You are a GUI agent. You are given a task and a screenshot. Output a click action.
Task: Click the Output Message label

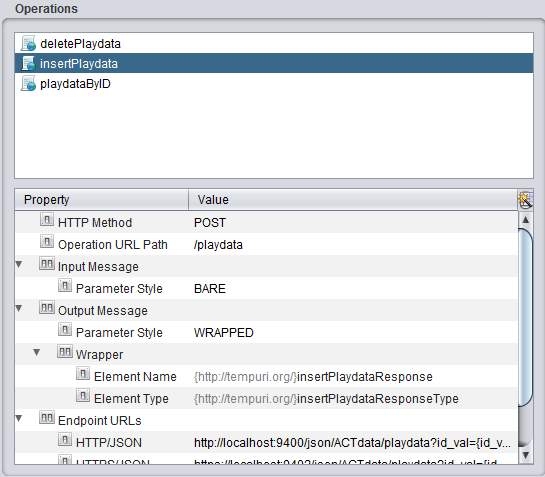[x=103, y=310]
